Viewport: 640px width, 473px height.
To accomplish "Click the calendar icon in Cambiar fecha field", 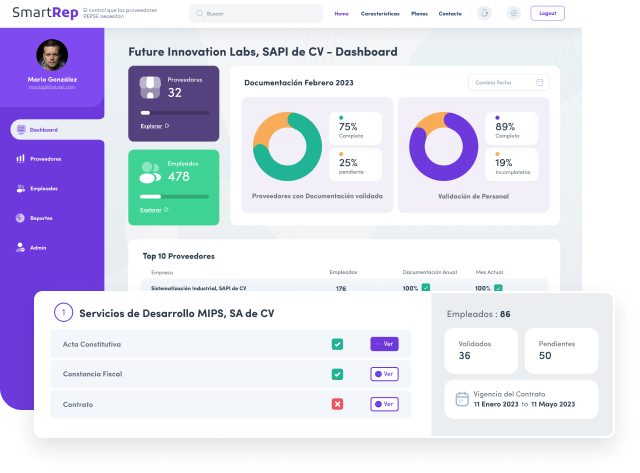I will click(x=540, y=82).
